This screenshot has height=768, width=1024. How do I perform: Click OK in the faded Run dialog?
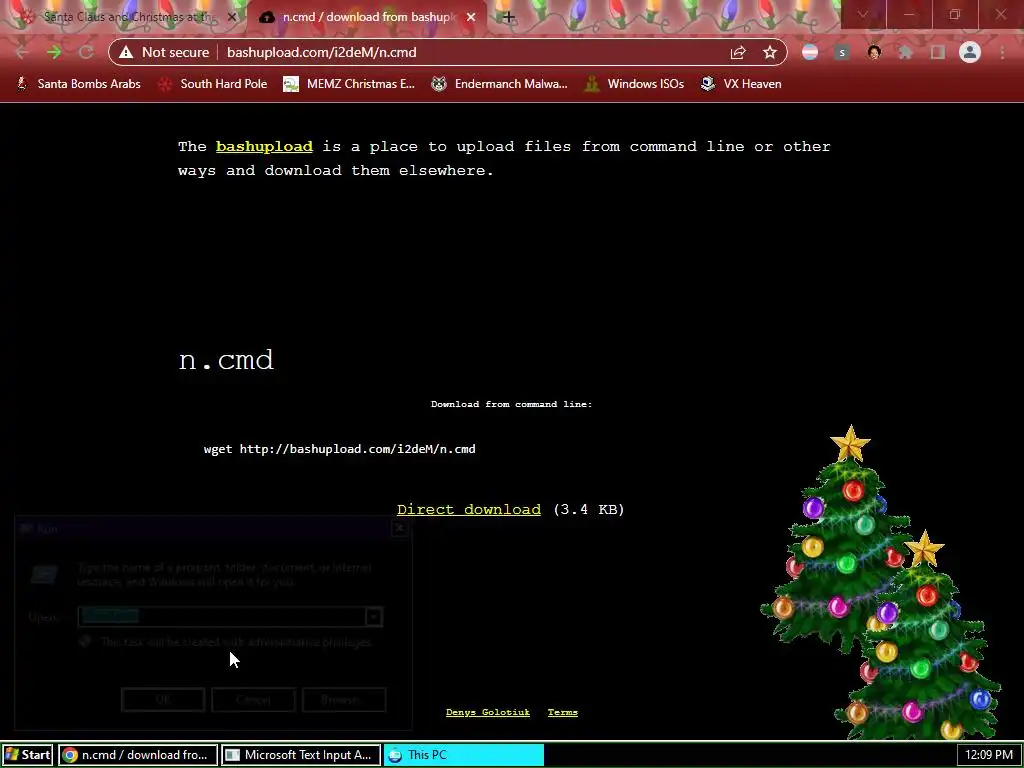point(163,700)
